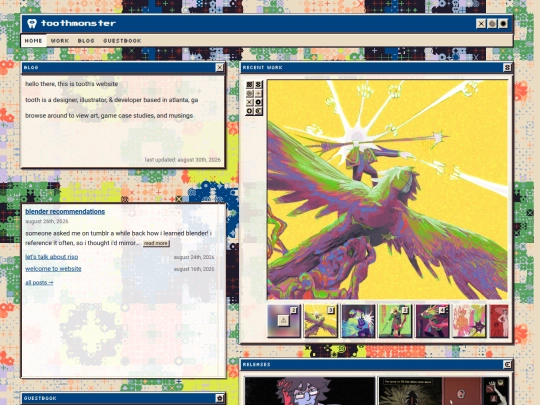Open the Guestbook tab
Viewport: 540px width, 405px height.
122,41
